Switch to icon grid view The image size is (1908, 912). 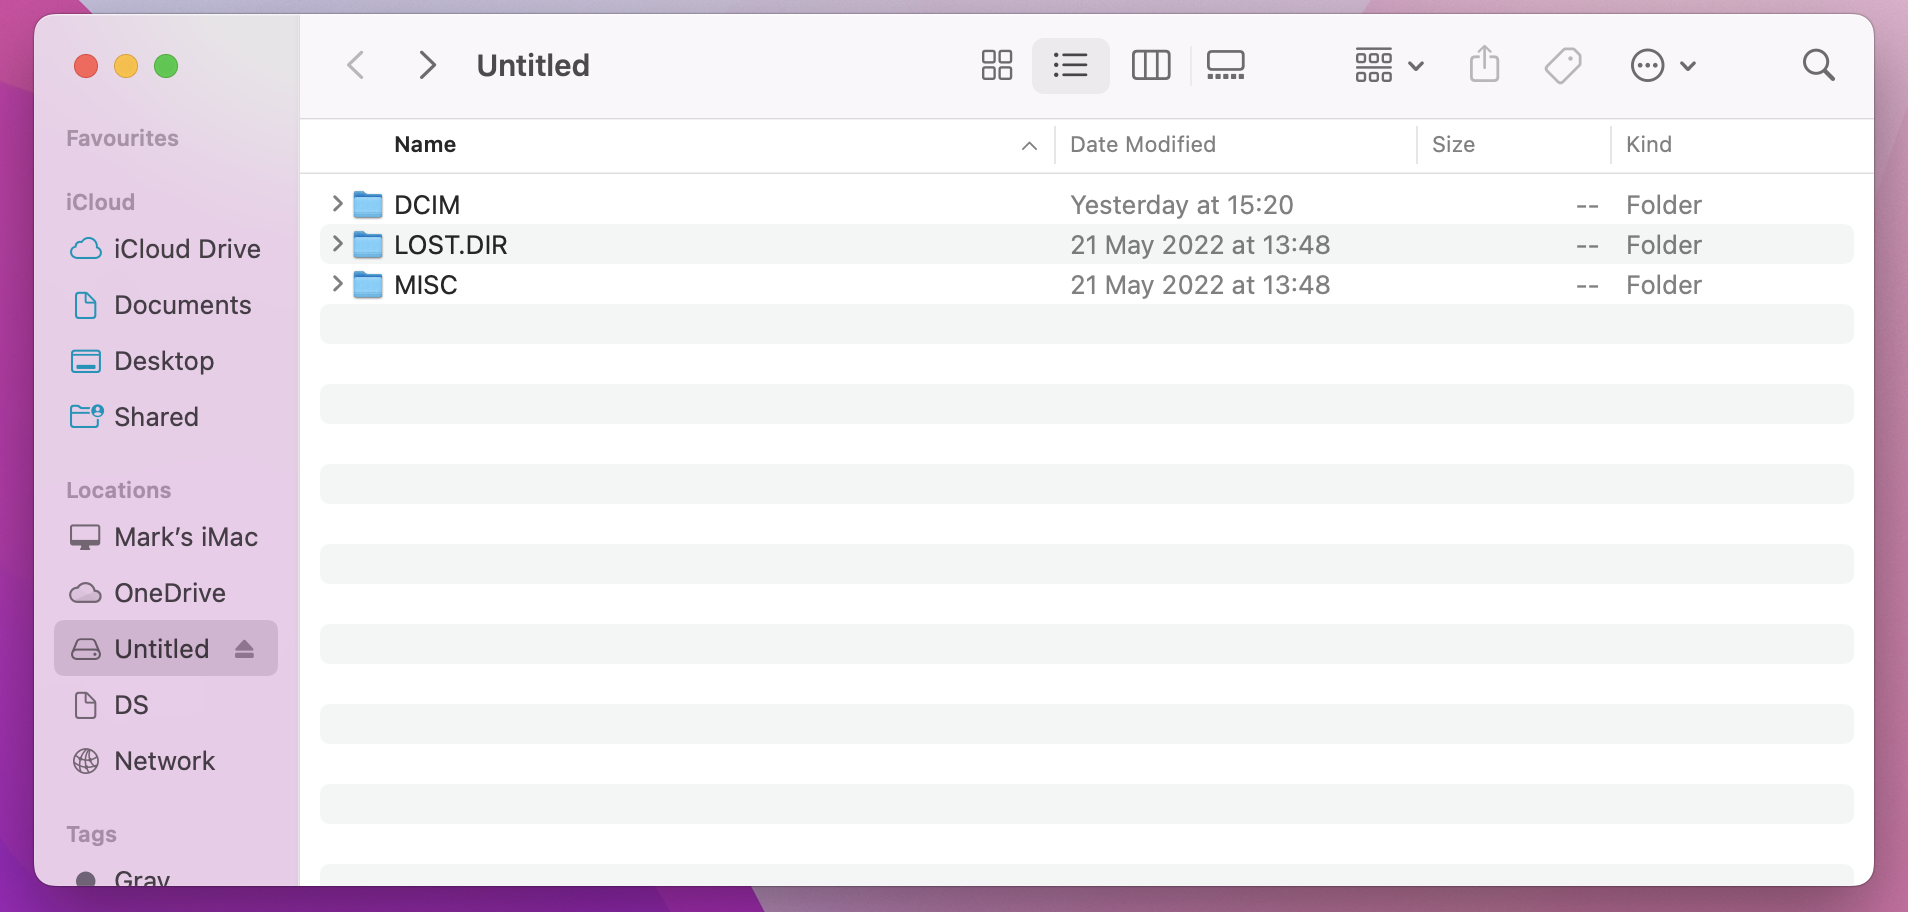coord(996,66)
